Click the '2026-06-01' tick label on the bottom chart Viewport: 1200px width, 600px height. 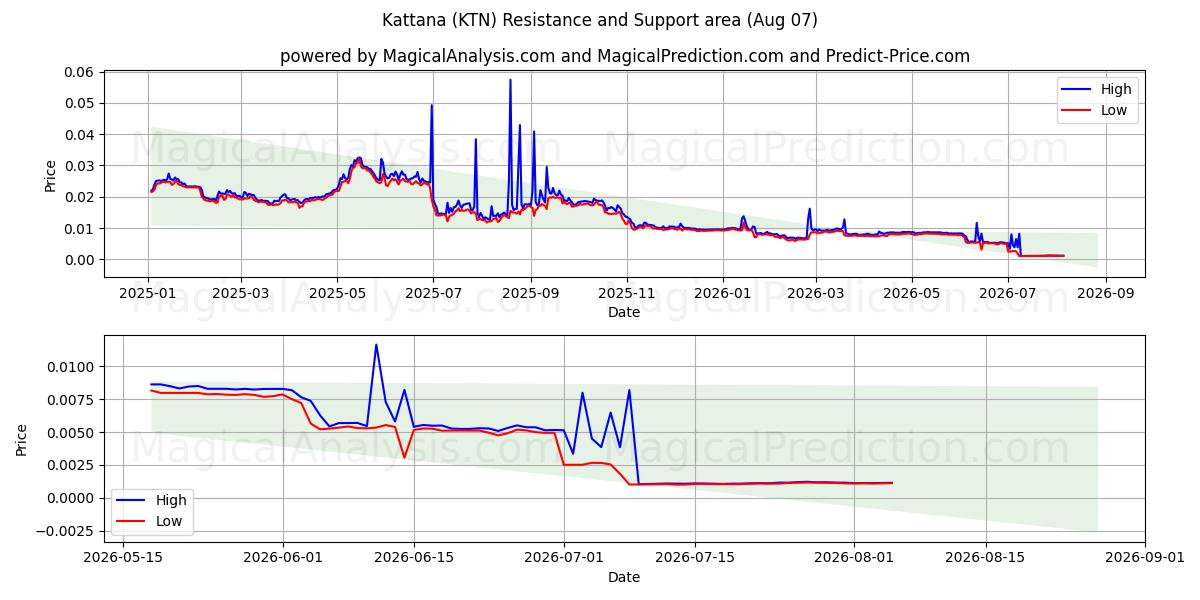(x=283, y=558)
